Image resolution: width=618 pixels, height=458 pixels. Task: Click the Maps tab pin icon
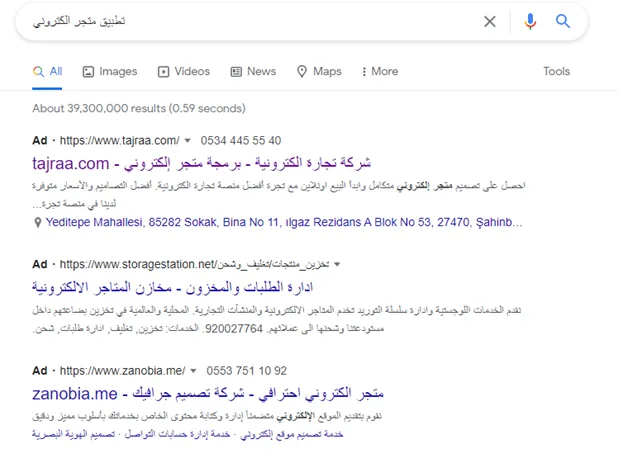pyautogui.click(x=302, y=72)
